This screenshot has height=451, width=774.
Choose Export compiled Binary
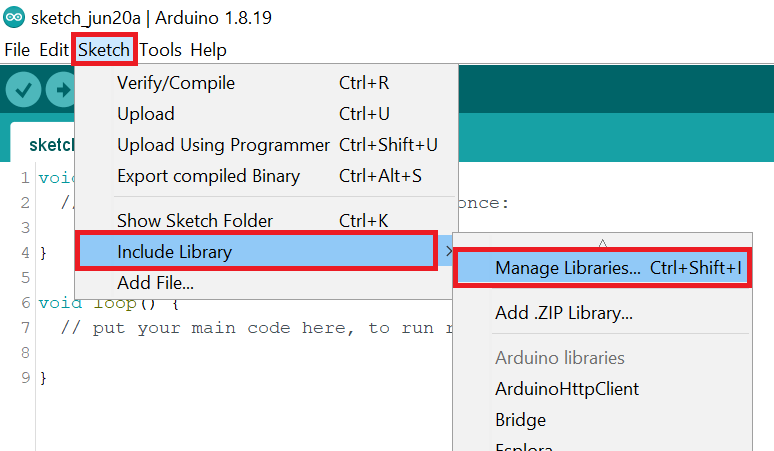208,176
